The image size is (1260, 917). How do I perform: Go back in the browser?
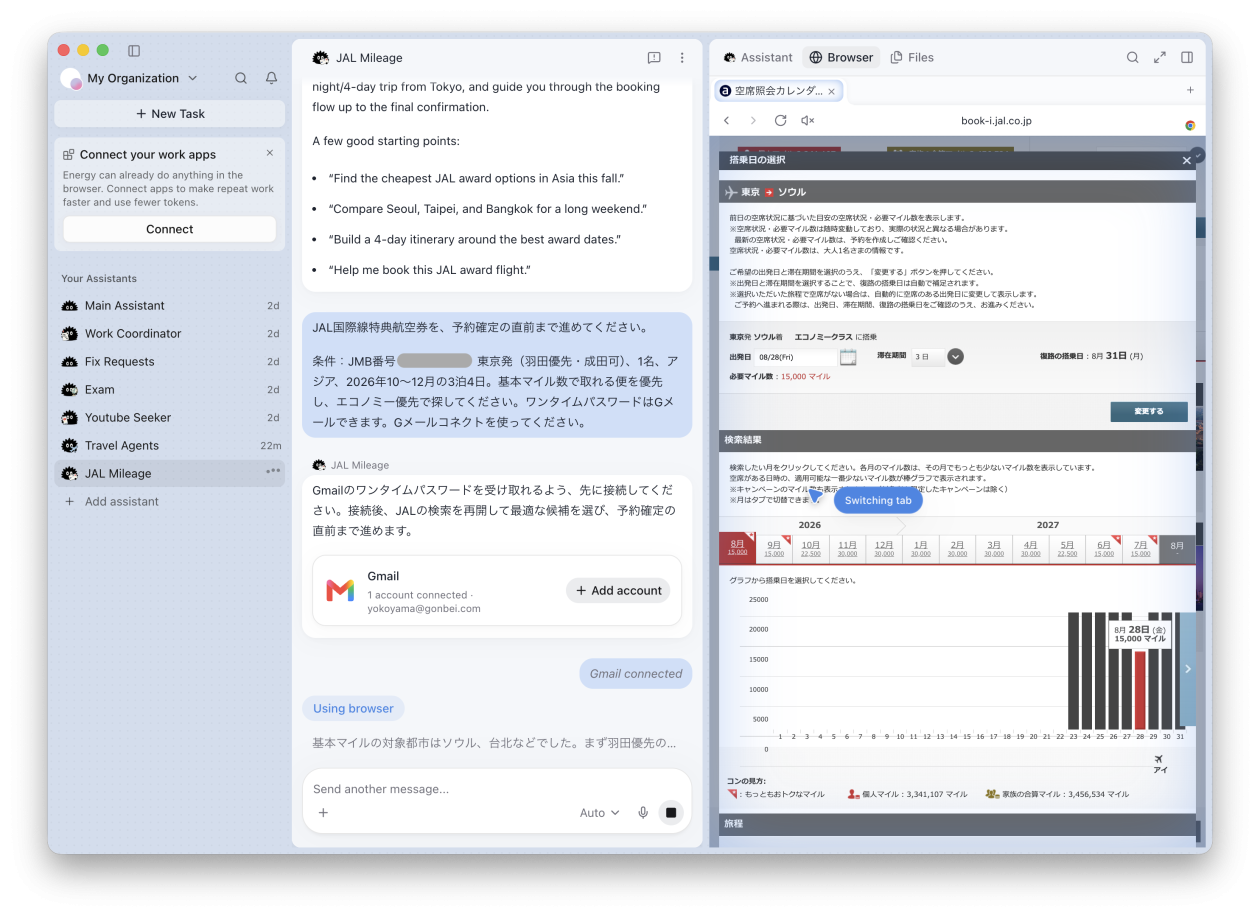727,120
